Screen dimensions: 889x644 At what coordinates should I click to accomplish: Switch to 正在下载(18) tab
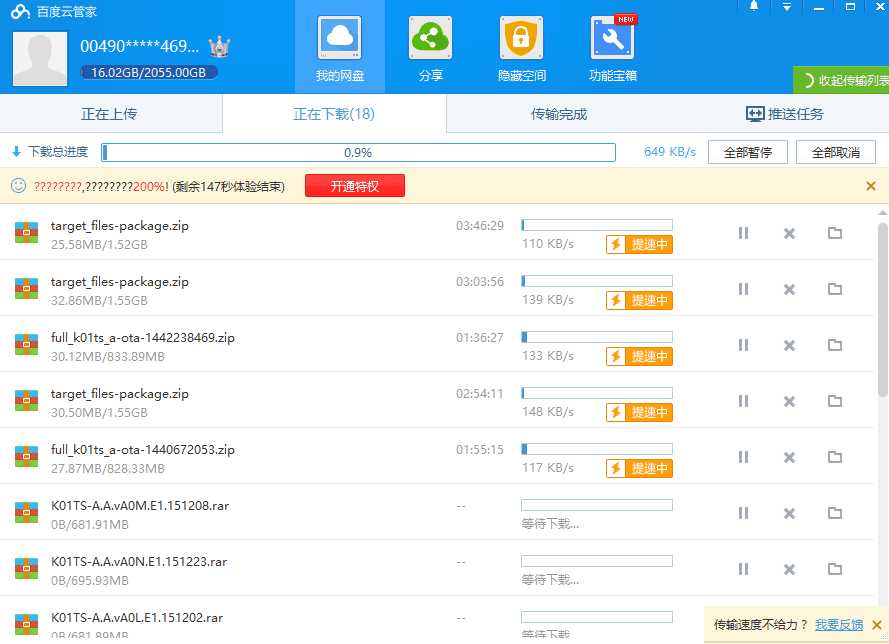tap(334, 114)
